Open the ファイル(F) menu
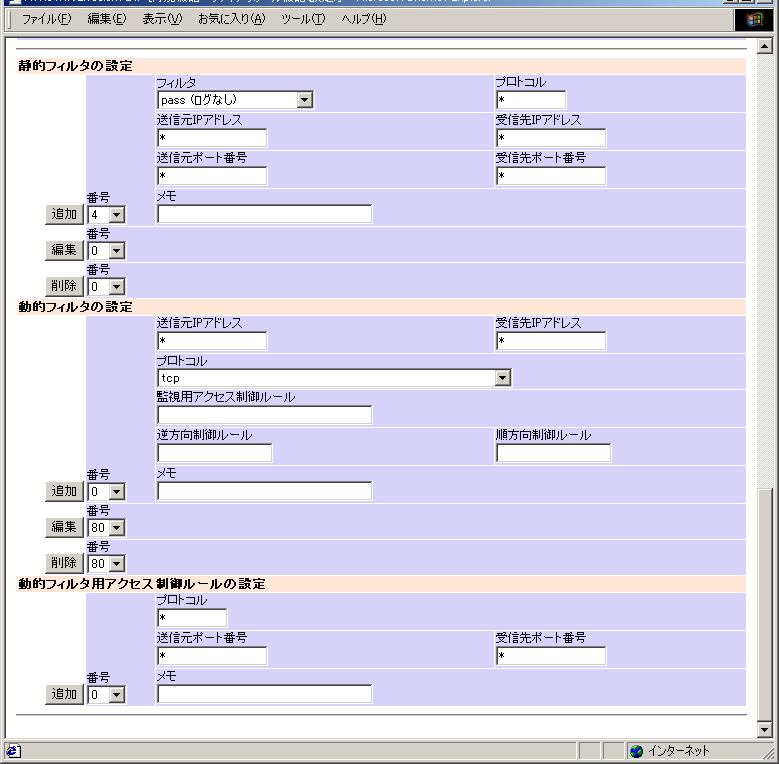Viewport: 779px width, 764px height. tap(46, 19)
